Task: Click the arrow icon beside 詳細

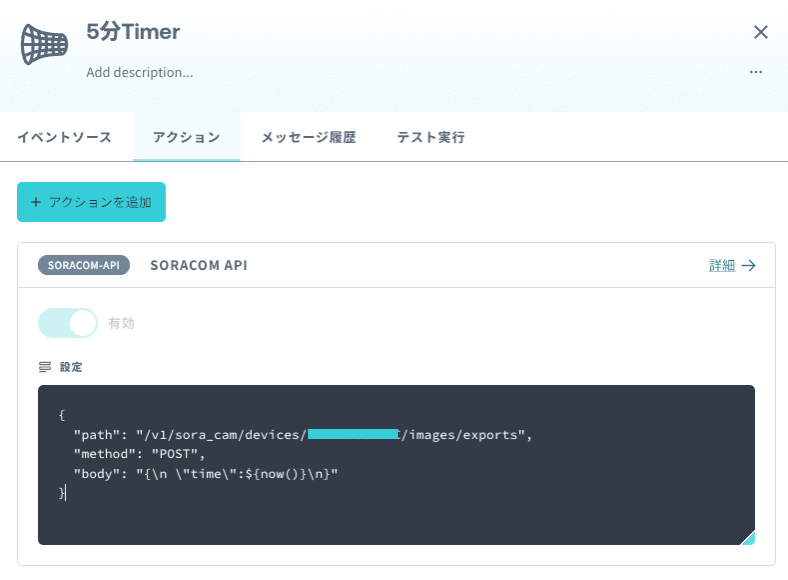Action: [749, 265]
